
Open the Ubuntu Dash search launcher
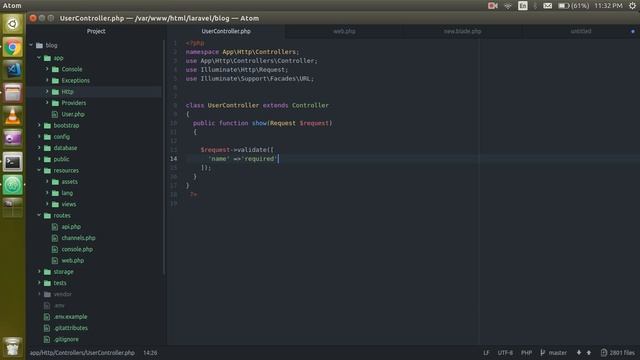coord(13,24)
